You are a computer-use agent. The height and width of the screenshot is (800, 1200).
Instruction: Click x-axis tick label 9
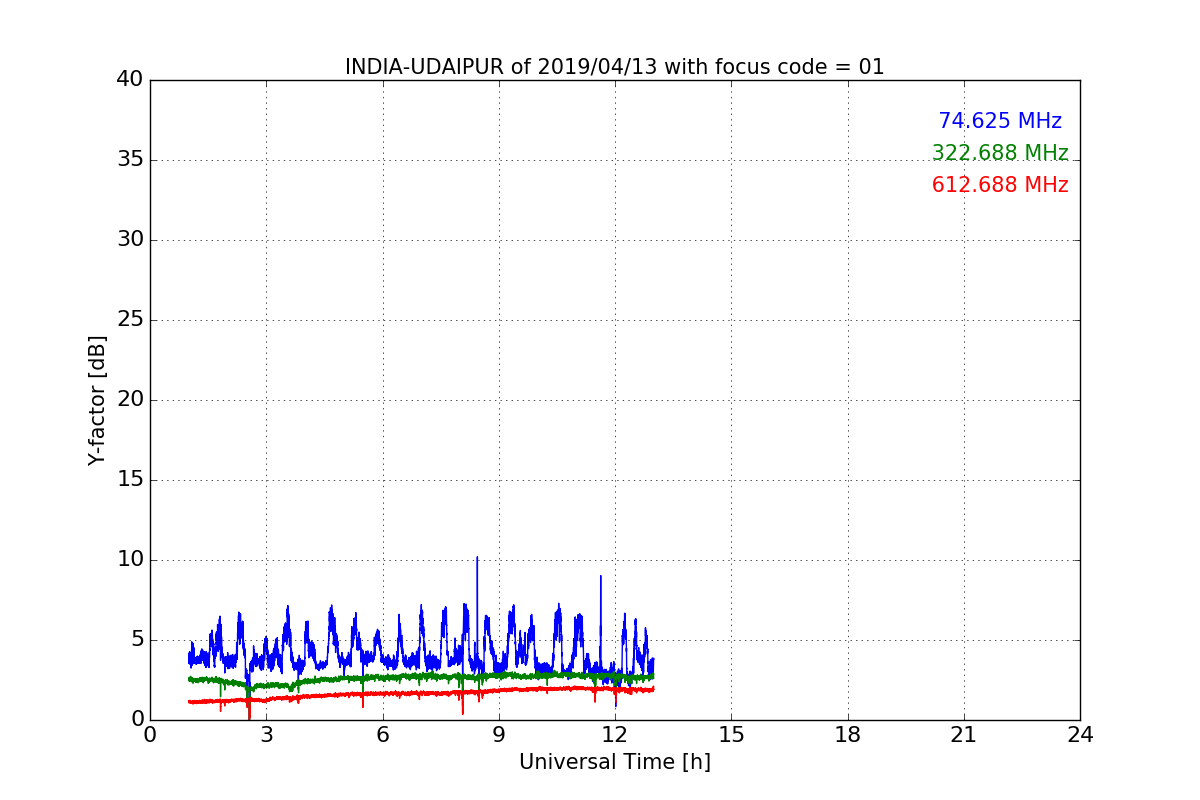pyautogui.click(x=499, y=735)
